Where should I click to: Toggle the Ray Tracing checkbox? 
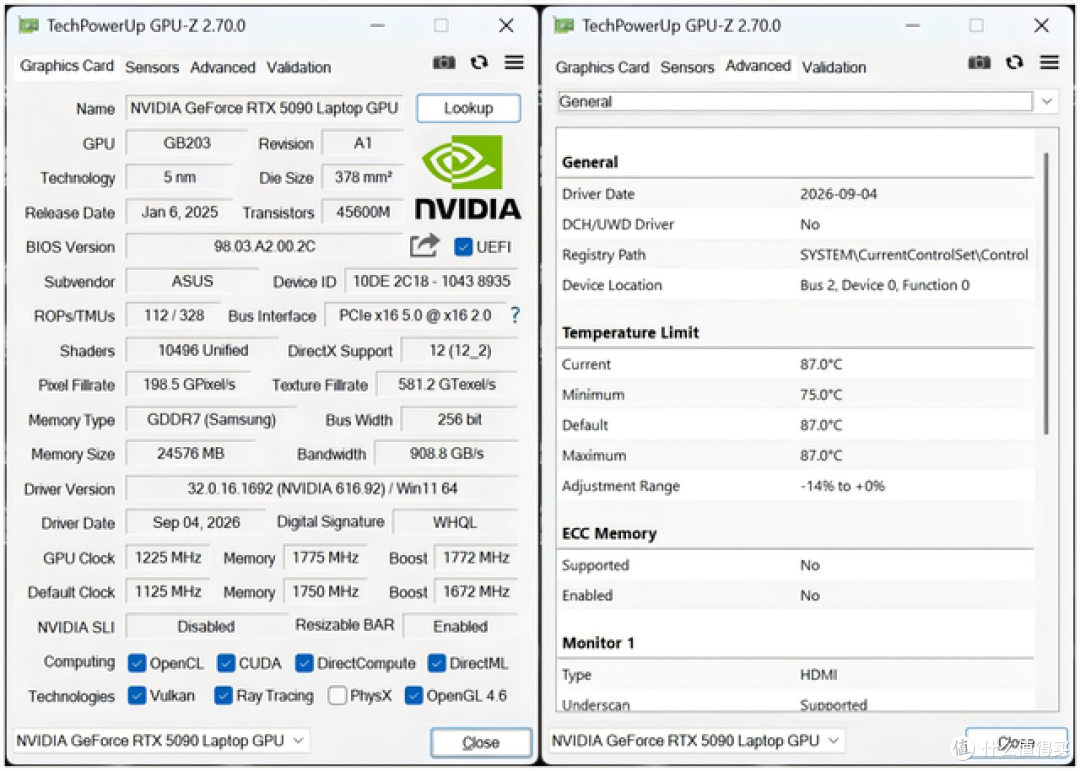point(223,695)
